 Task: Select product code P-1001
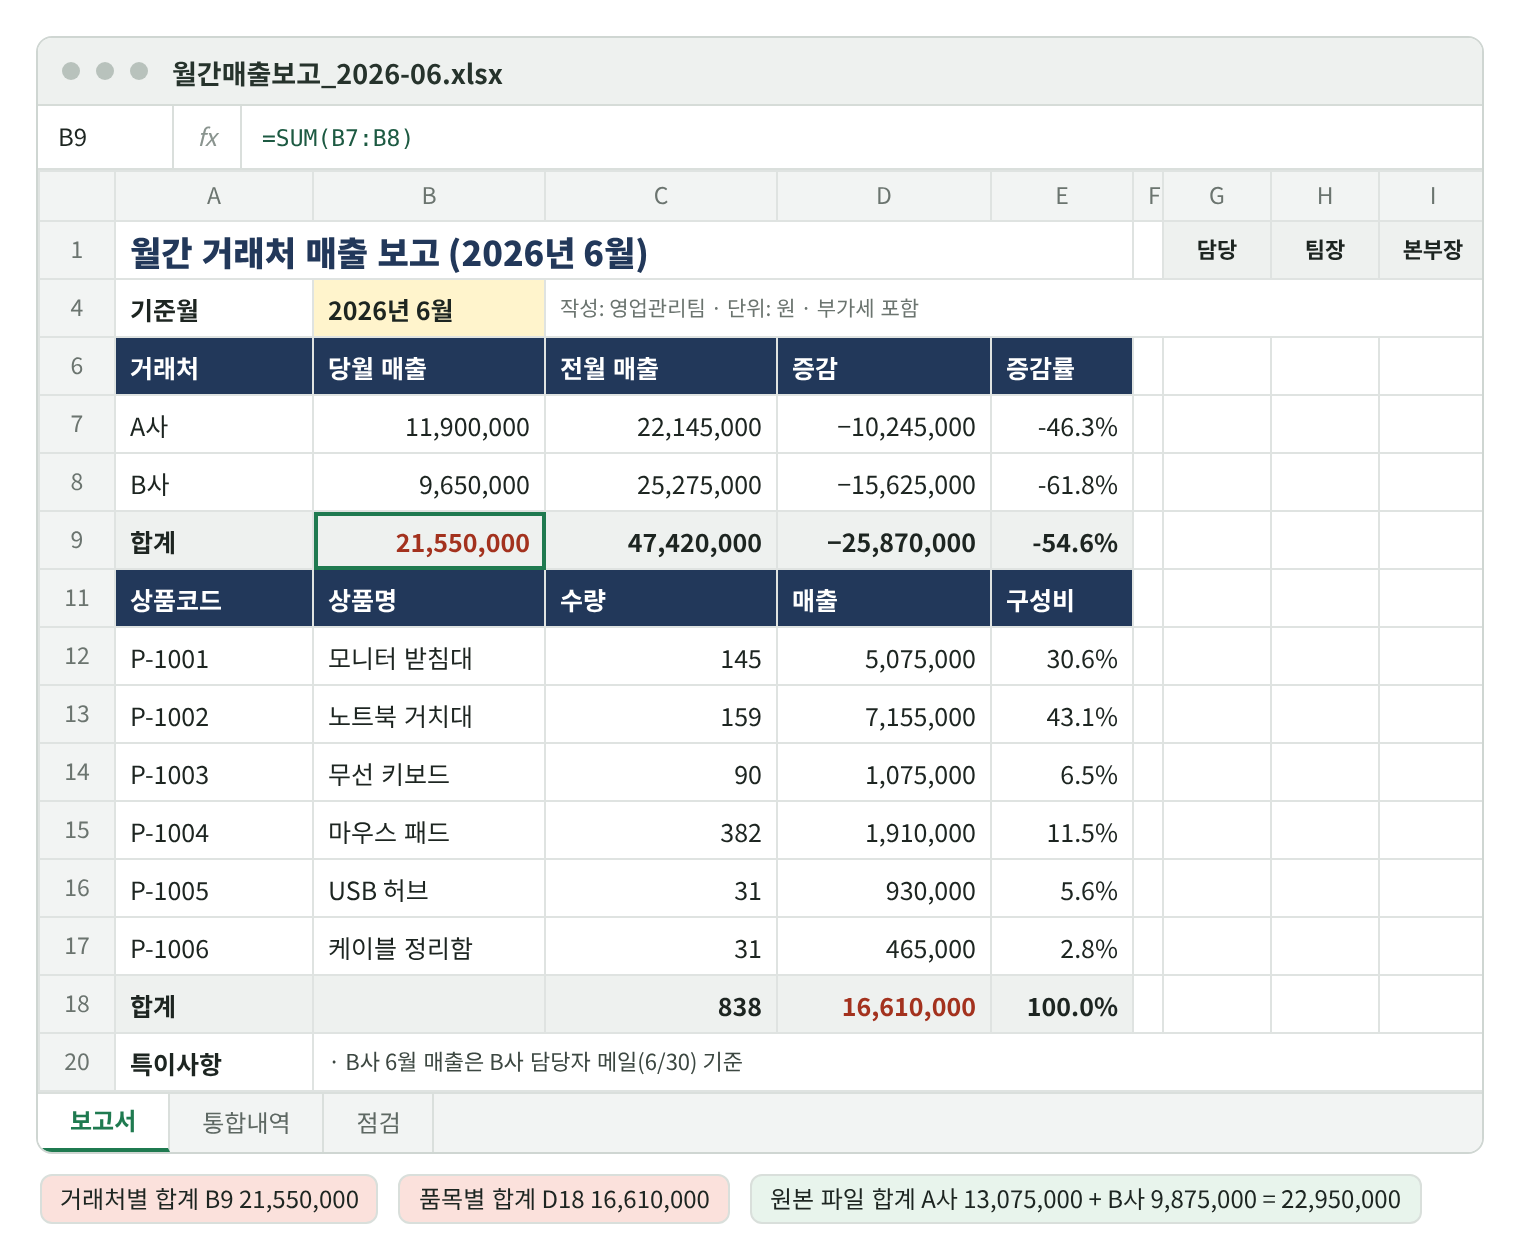[x=214, y=657]
